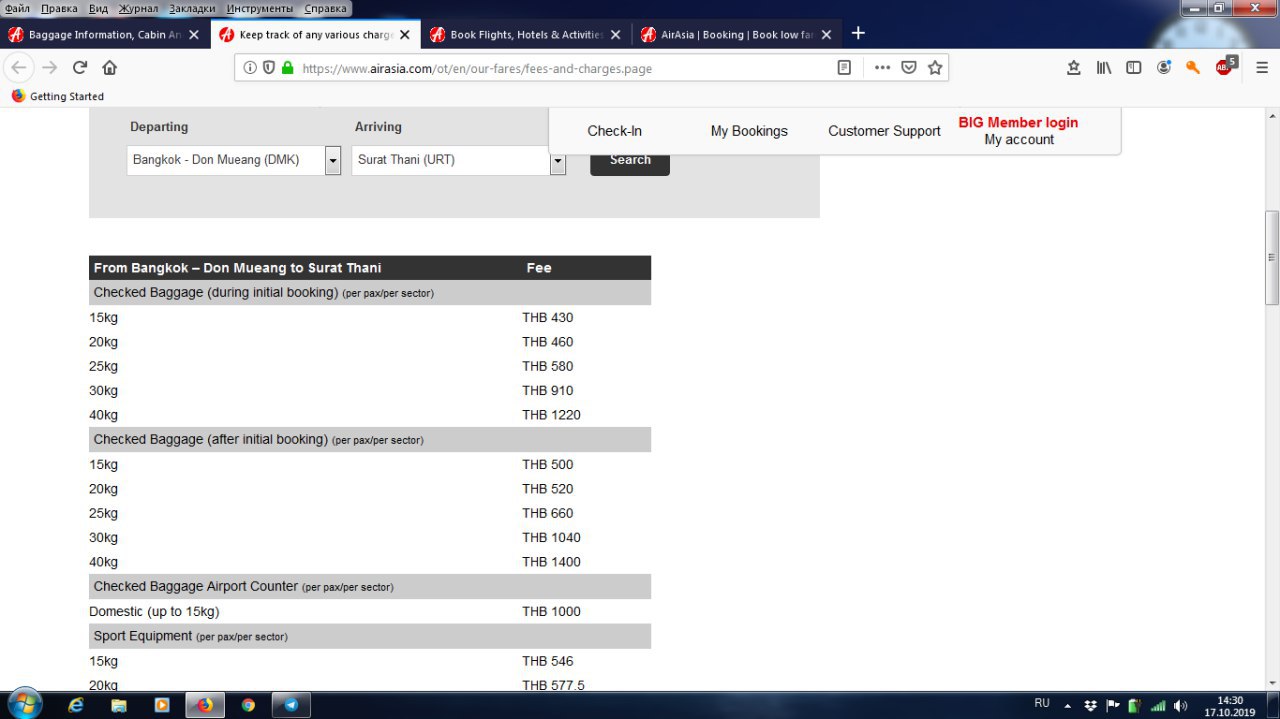Viewport: 1280px width, 719px height.
Task: Open tracking protection shield icon
Action: click(x=269, y=68)
